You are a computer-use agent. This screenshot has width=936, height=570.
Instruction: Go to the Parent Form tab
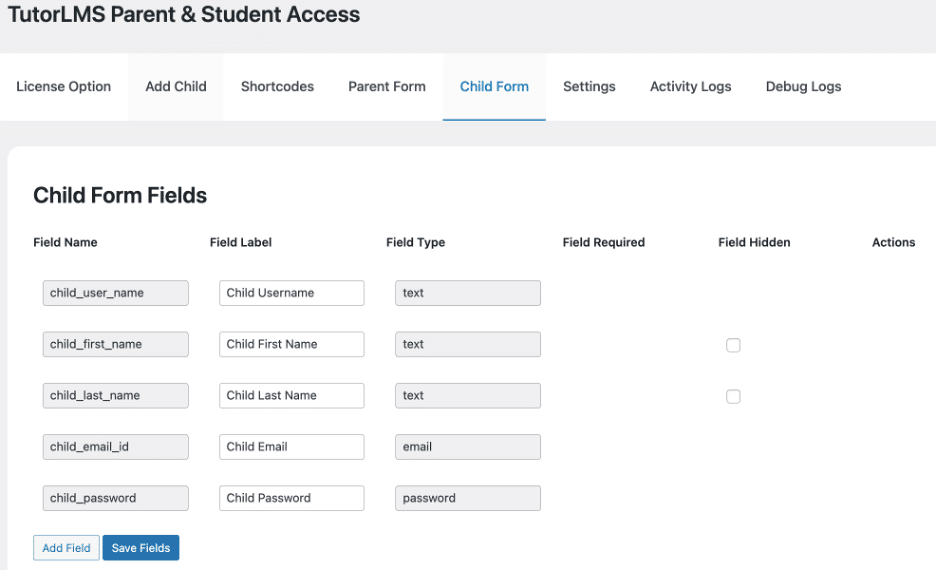(387, 87)
